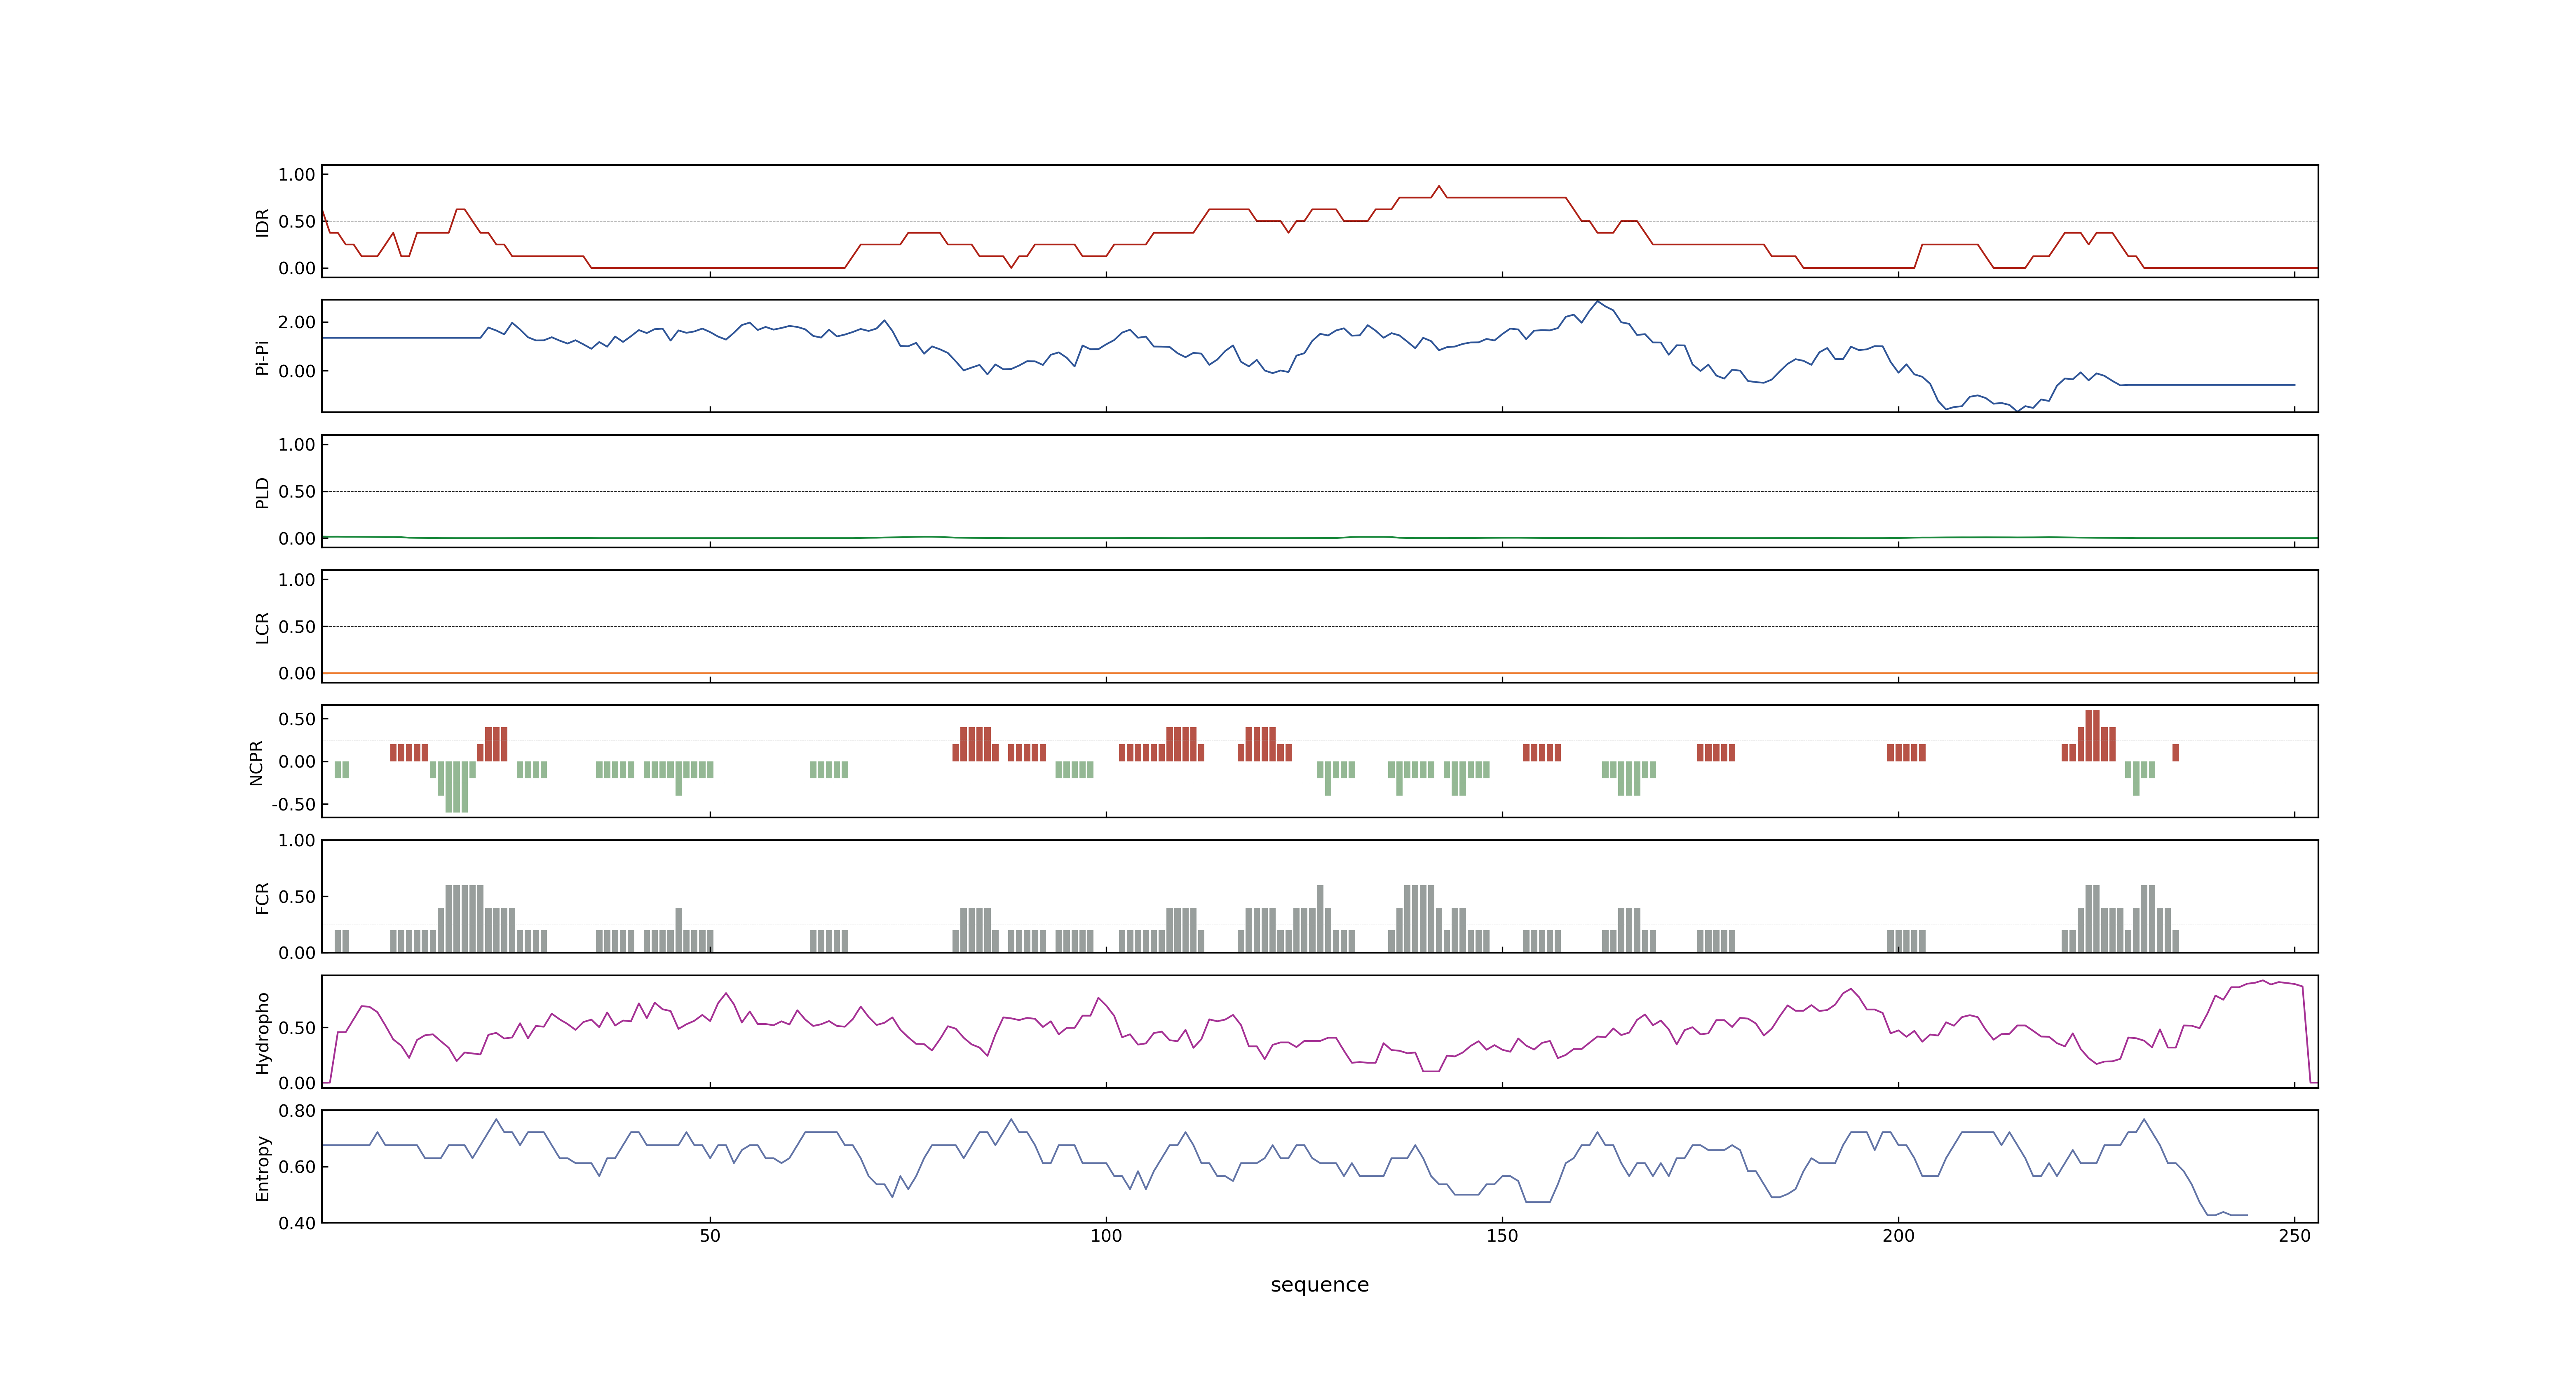Screen dimensions: 2576x1374
Task: Click the x-axis tick label 50
Action: (710, 1236)
